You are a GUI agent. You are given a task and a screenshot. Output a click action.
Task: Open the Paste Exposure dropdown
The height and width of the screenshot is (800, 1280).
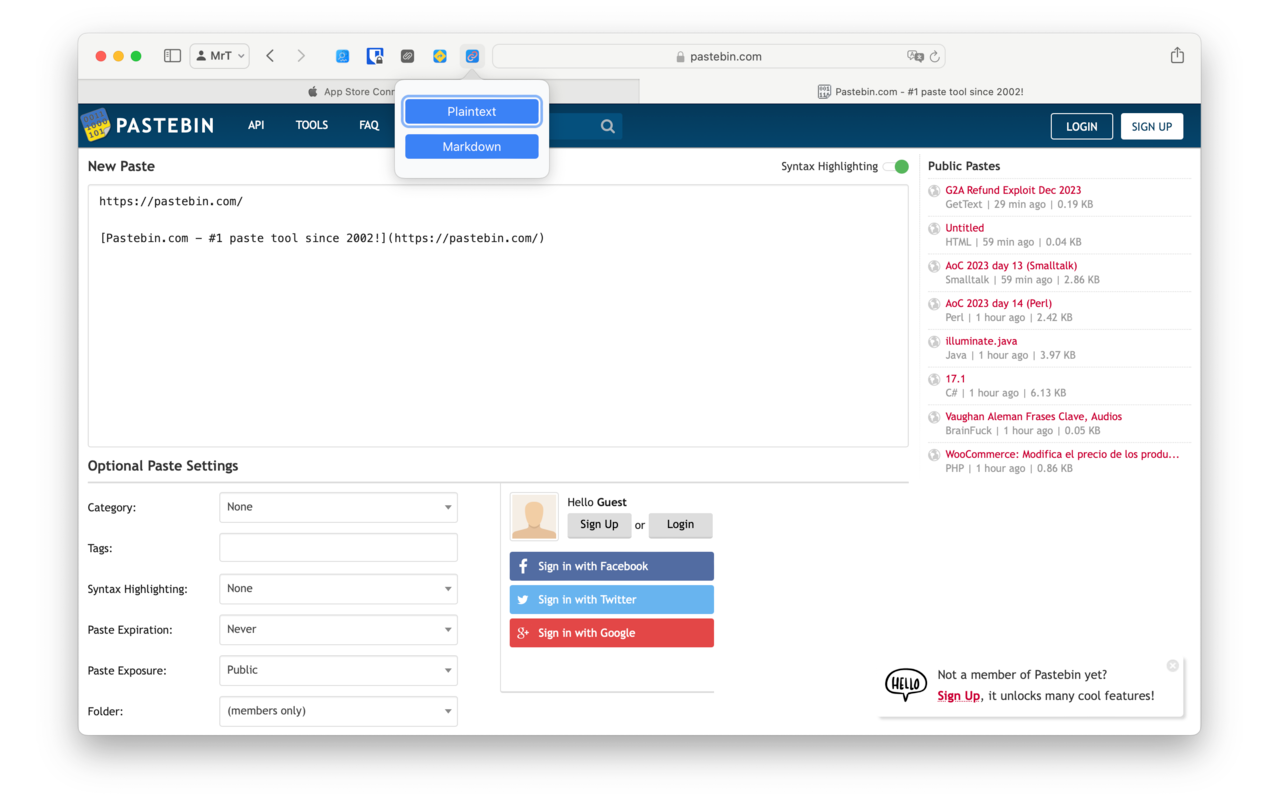pyautogui.click(x=338, y=670)
